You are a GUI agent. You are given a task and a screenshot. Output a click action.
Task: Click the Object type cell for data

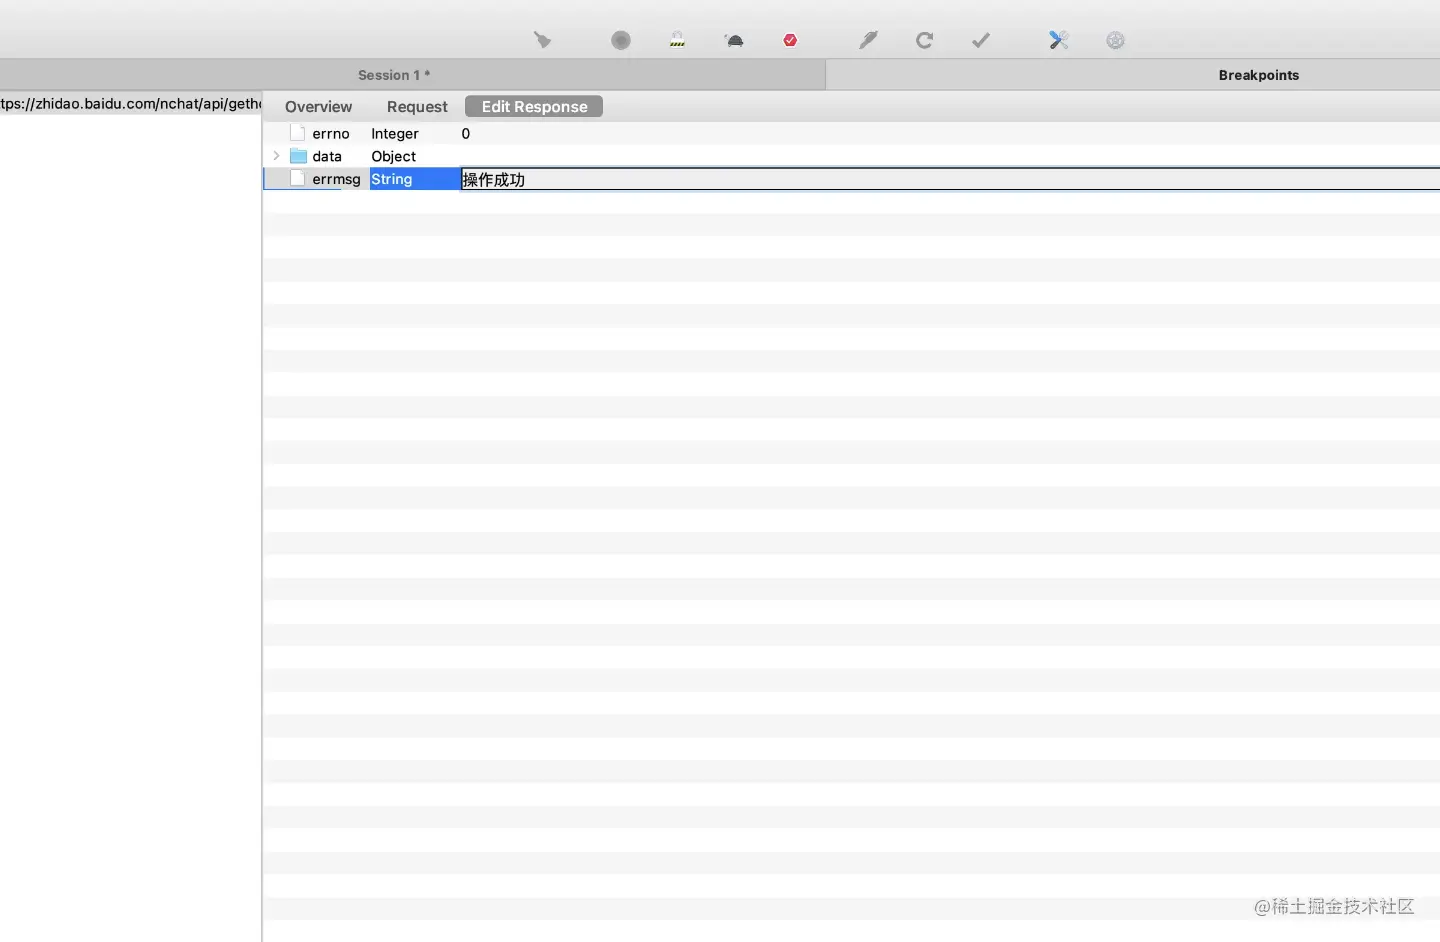[x=393, y=156]
